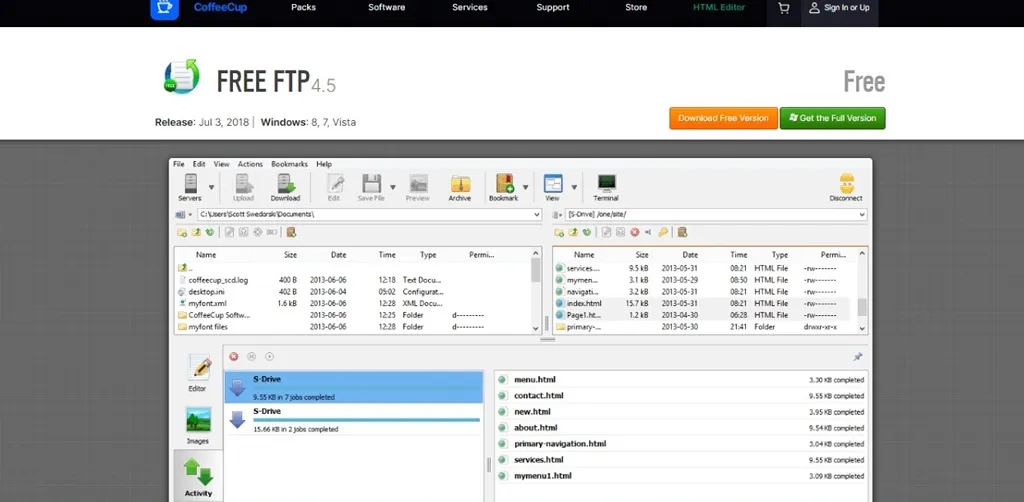1024x502 pixels.
Task: Click the up-folder icon in remote pane toolbar
Action: click(573, 232)
